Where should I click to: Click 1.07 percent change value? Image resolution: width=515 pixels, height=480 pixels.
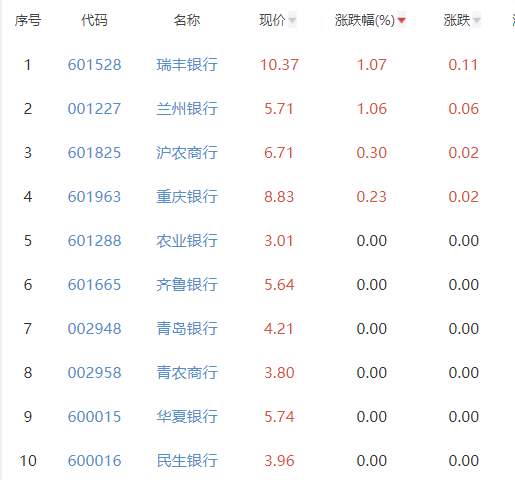[x=372, y=65]
